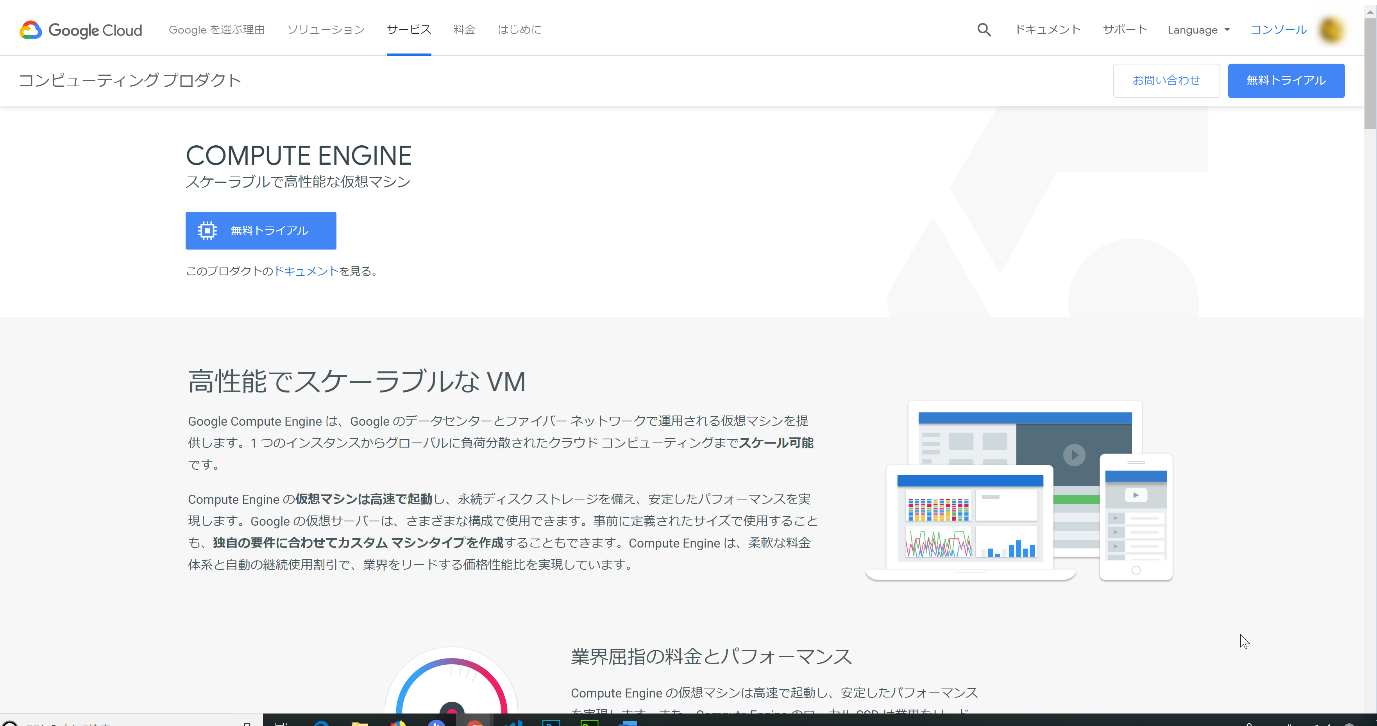1377x726 pixels.
Task: Play the video in the laptop illustration
Action: point(1074,455)
